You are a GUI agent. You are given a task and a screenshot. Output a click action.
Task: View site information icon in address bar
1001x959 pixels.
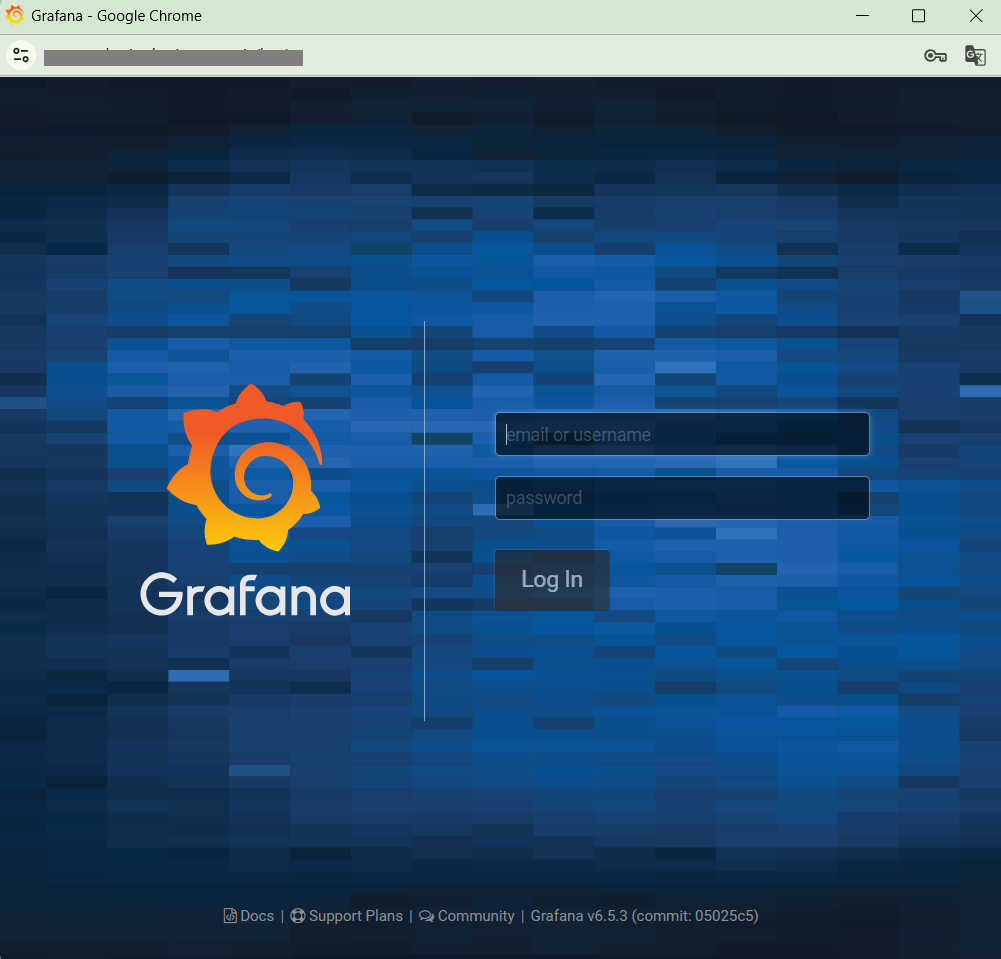point(21,55)
